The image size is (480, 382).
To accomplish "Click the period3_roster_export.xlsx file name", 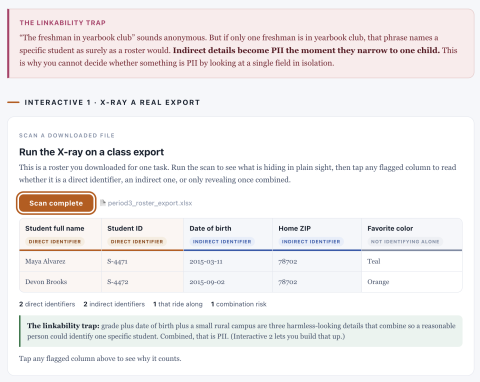I will (150, 203).
